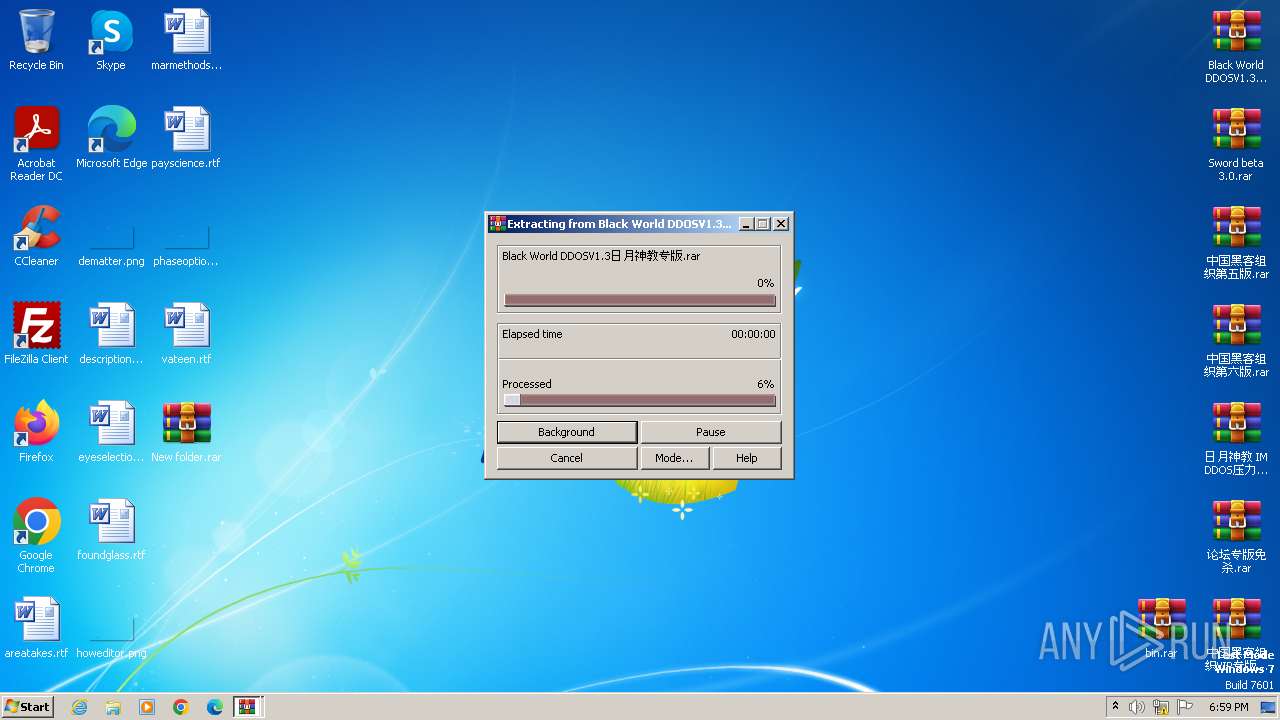Launch Edge from the taskbar
1280x720 pixels.
coord(215,707)
